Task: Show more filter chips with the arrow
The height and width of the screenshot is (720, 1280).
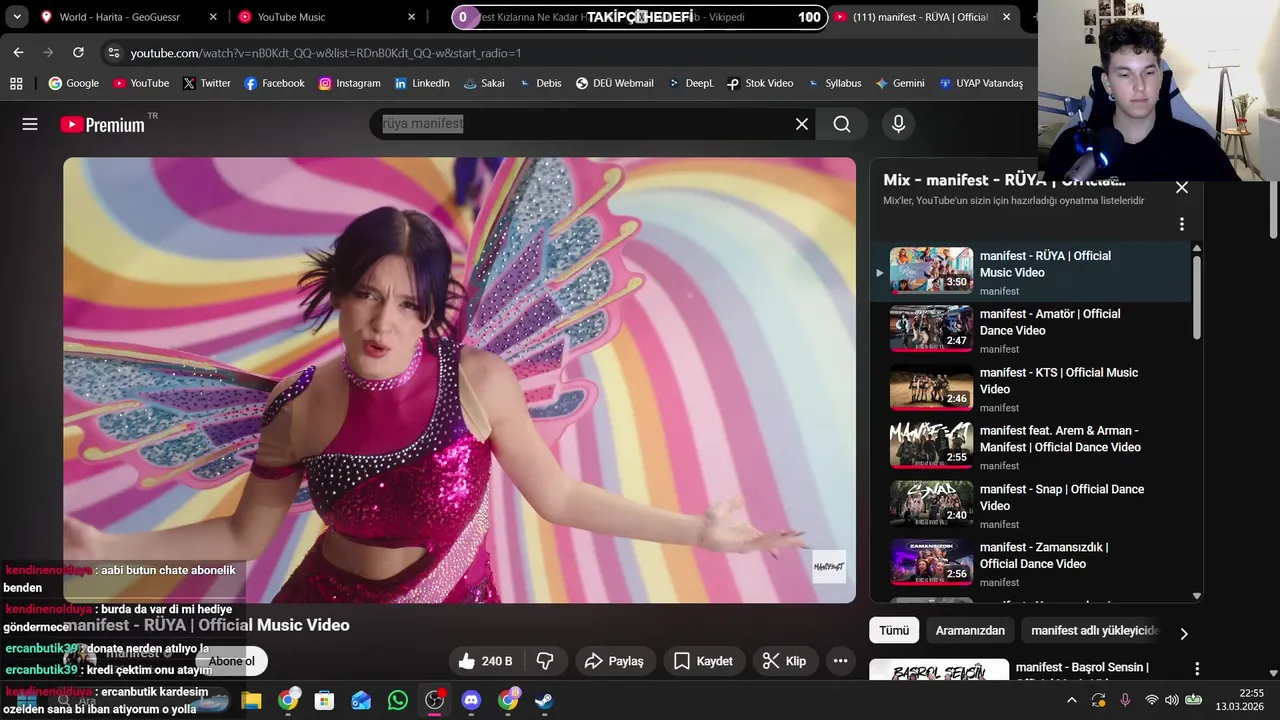Action: (x=1184, y=633)
